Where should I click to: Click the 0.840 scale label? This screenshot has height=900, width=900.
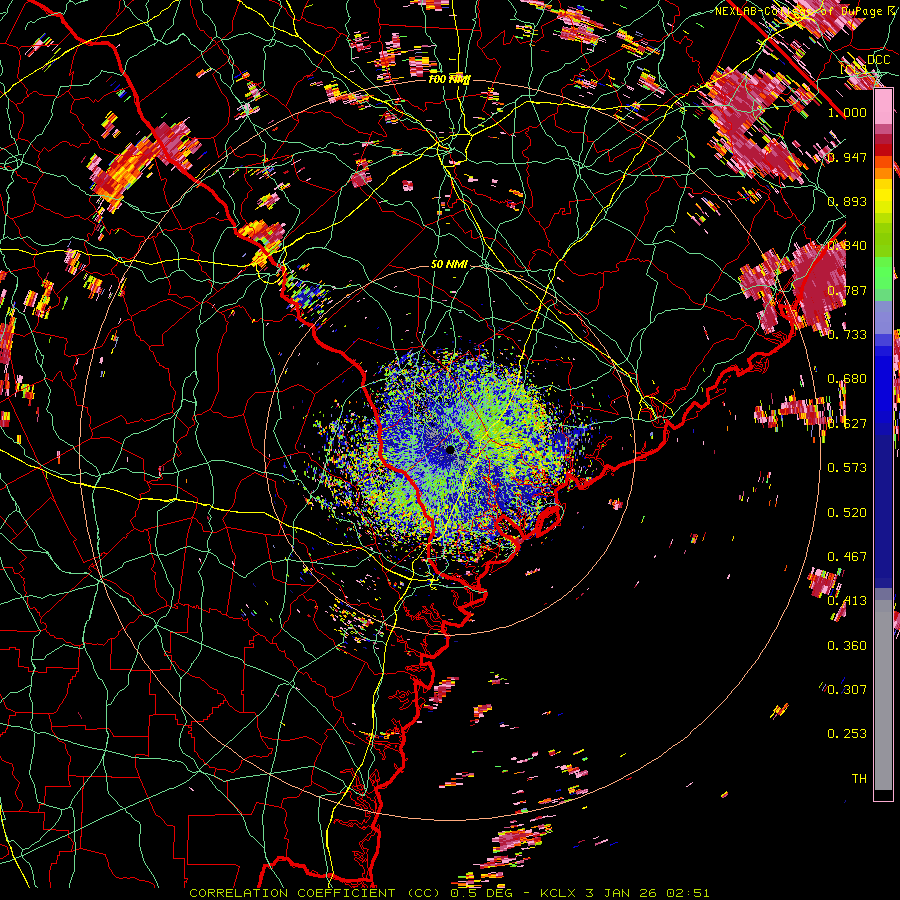point(847,246)
